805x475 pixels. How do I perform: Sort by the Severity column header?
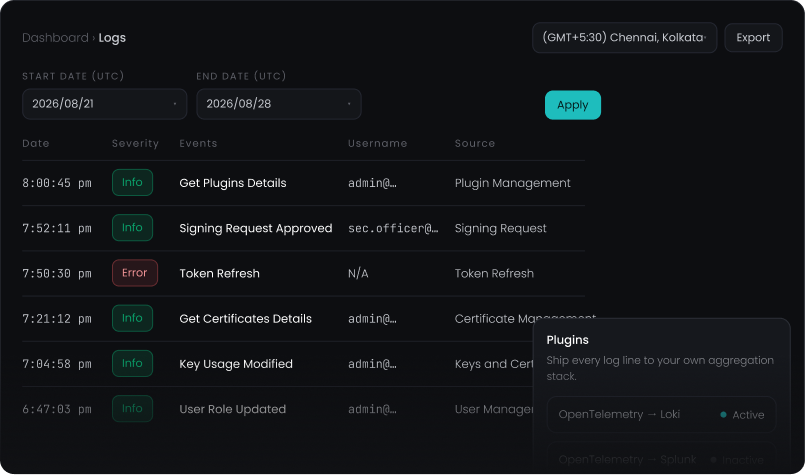[x=136, y=143]
